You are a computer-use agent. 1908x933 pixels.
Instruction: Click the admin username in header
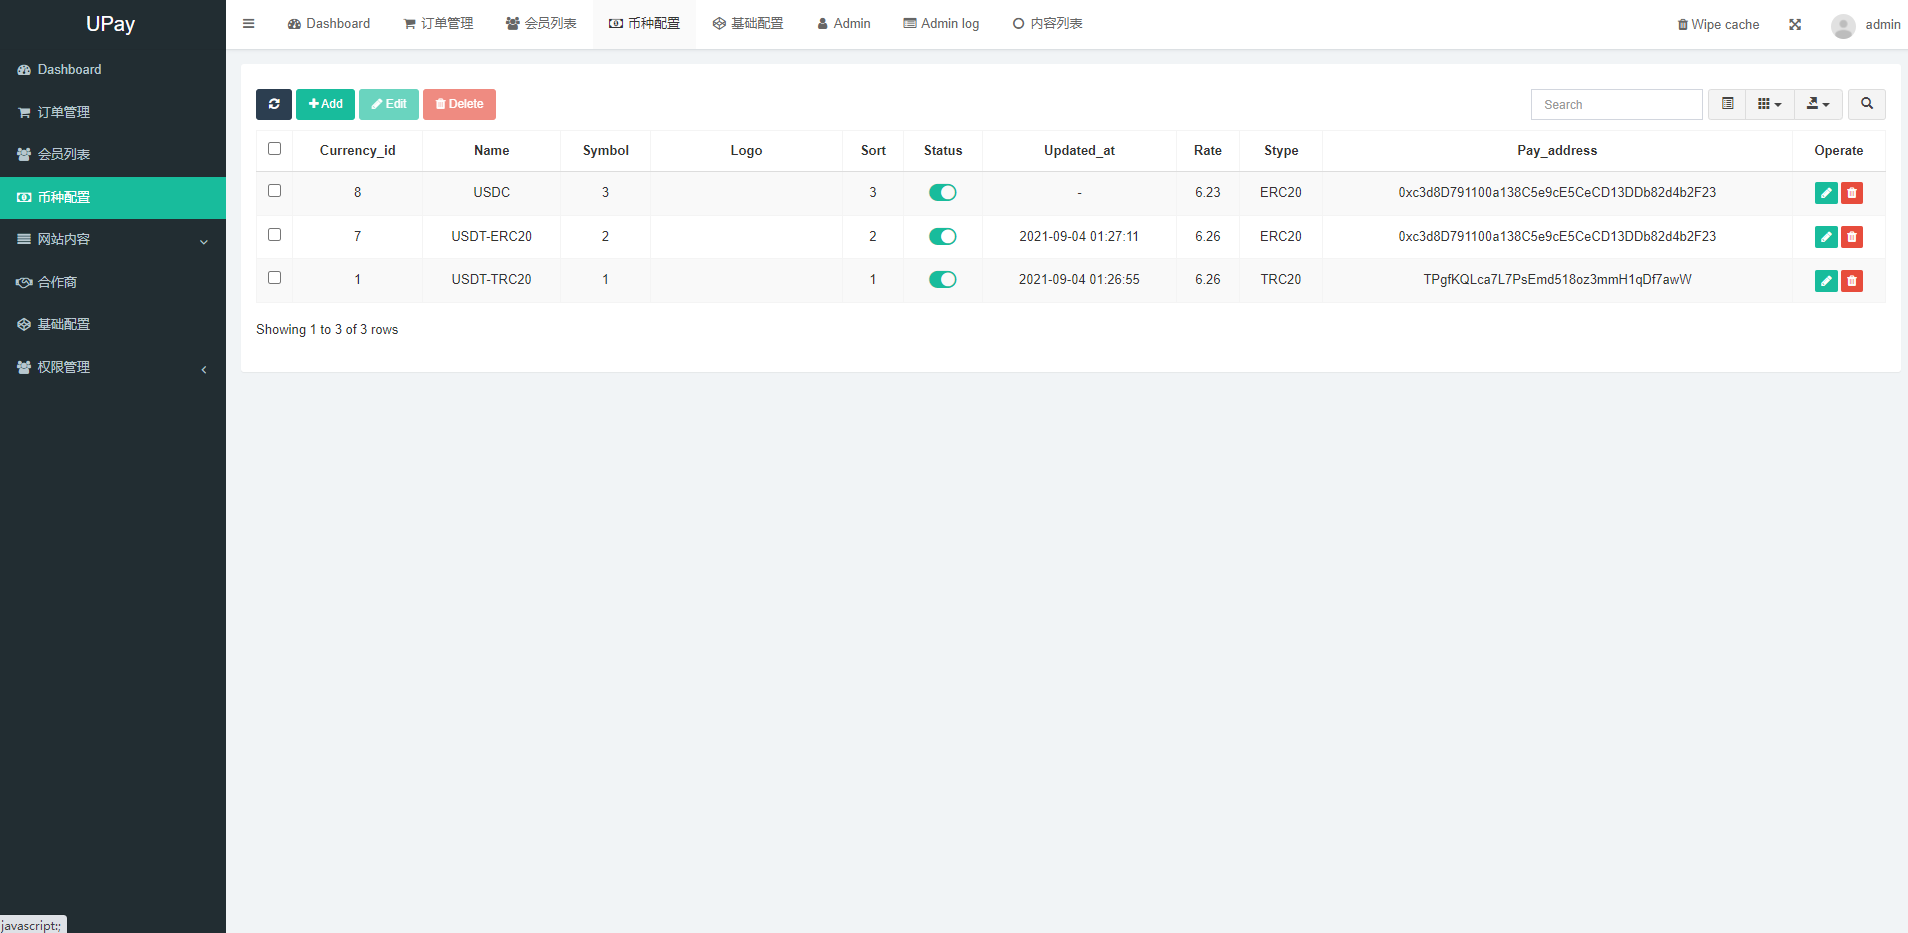point(1882,25)
